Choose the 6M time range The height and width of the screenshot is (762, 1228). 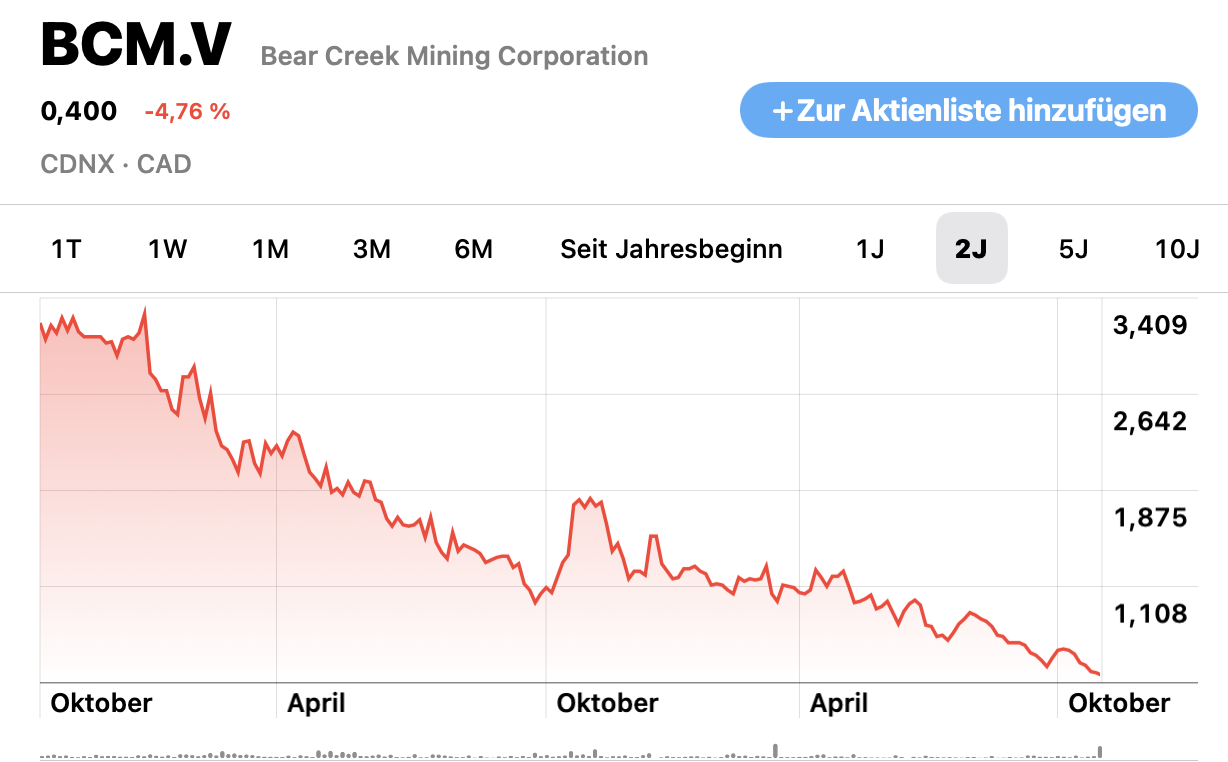[x=474, y=249]
